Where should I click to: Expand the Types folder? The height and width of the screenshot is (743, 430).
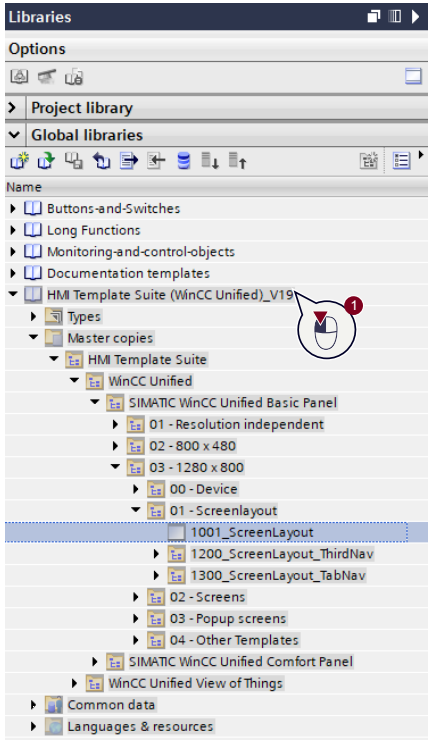34,316
